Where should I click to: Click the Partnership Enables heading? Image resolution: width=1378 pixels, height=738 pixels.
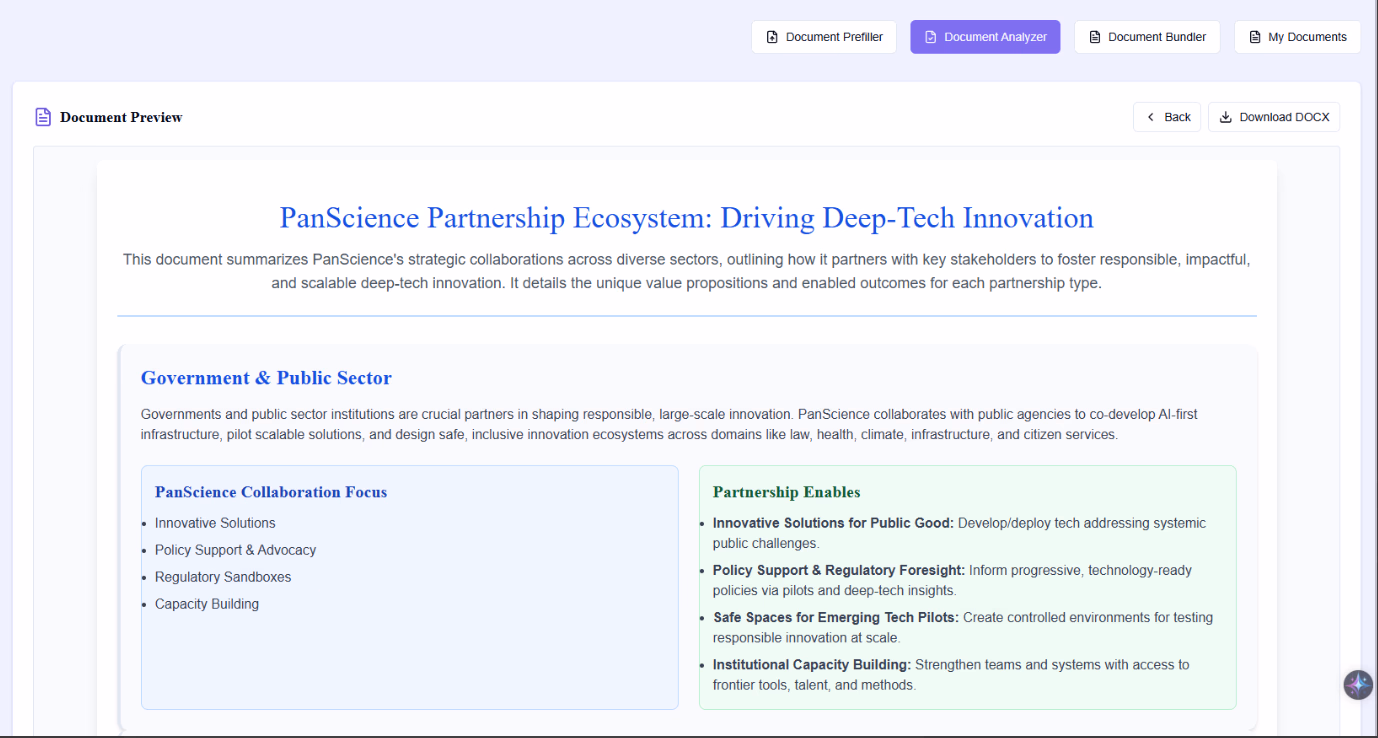(786, 492)
